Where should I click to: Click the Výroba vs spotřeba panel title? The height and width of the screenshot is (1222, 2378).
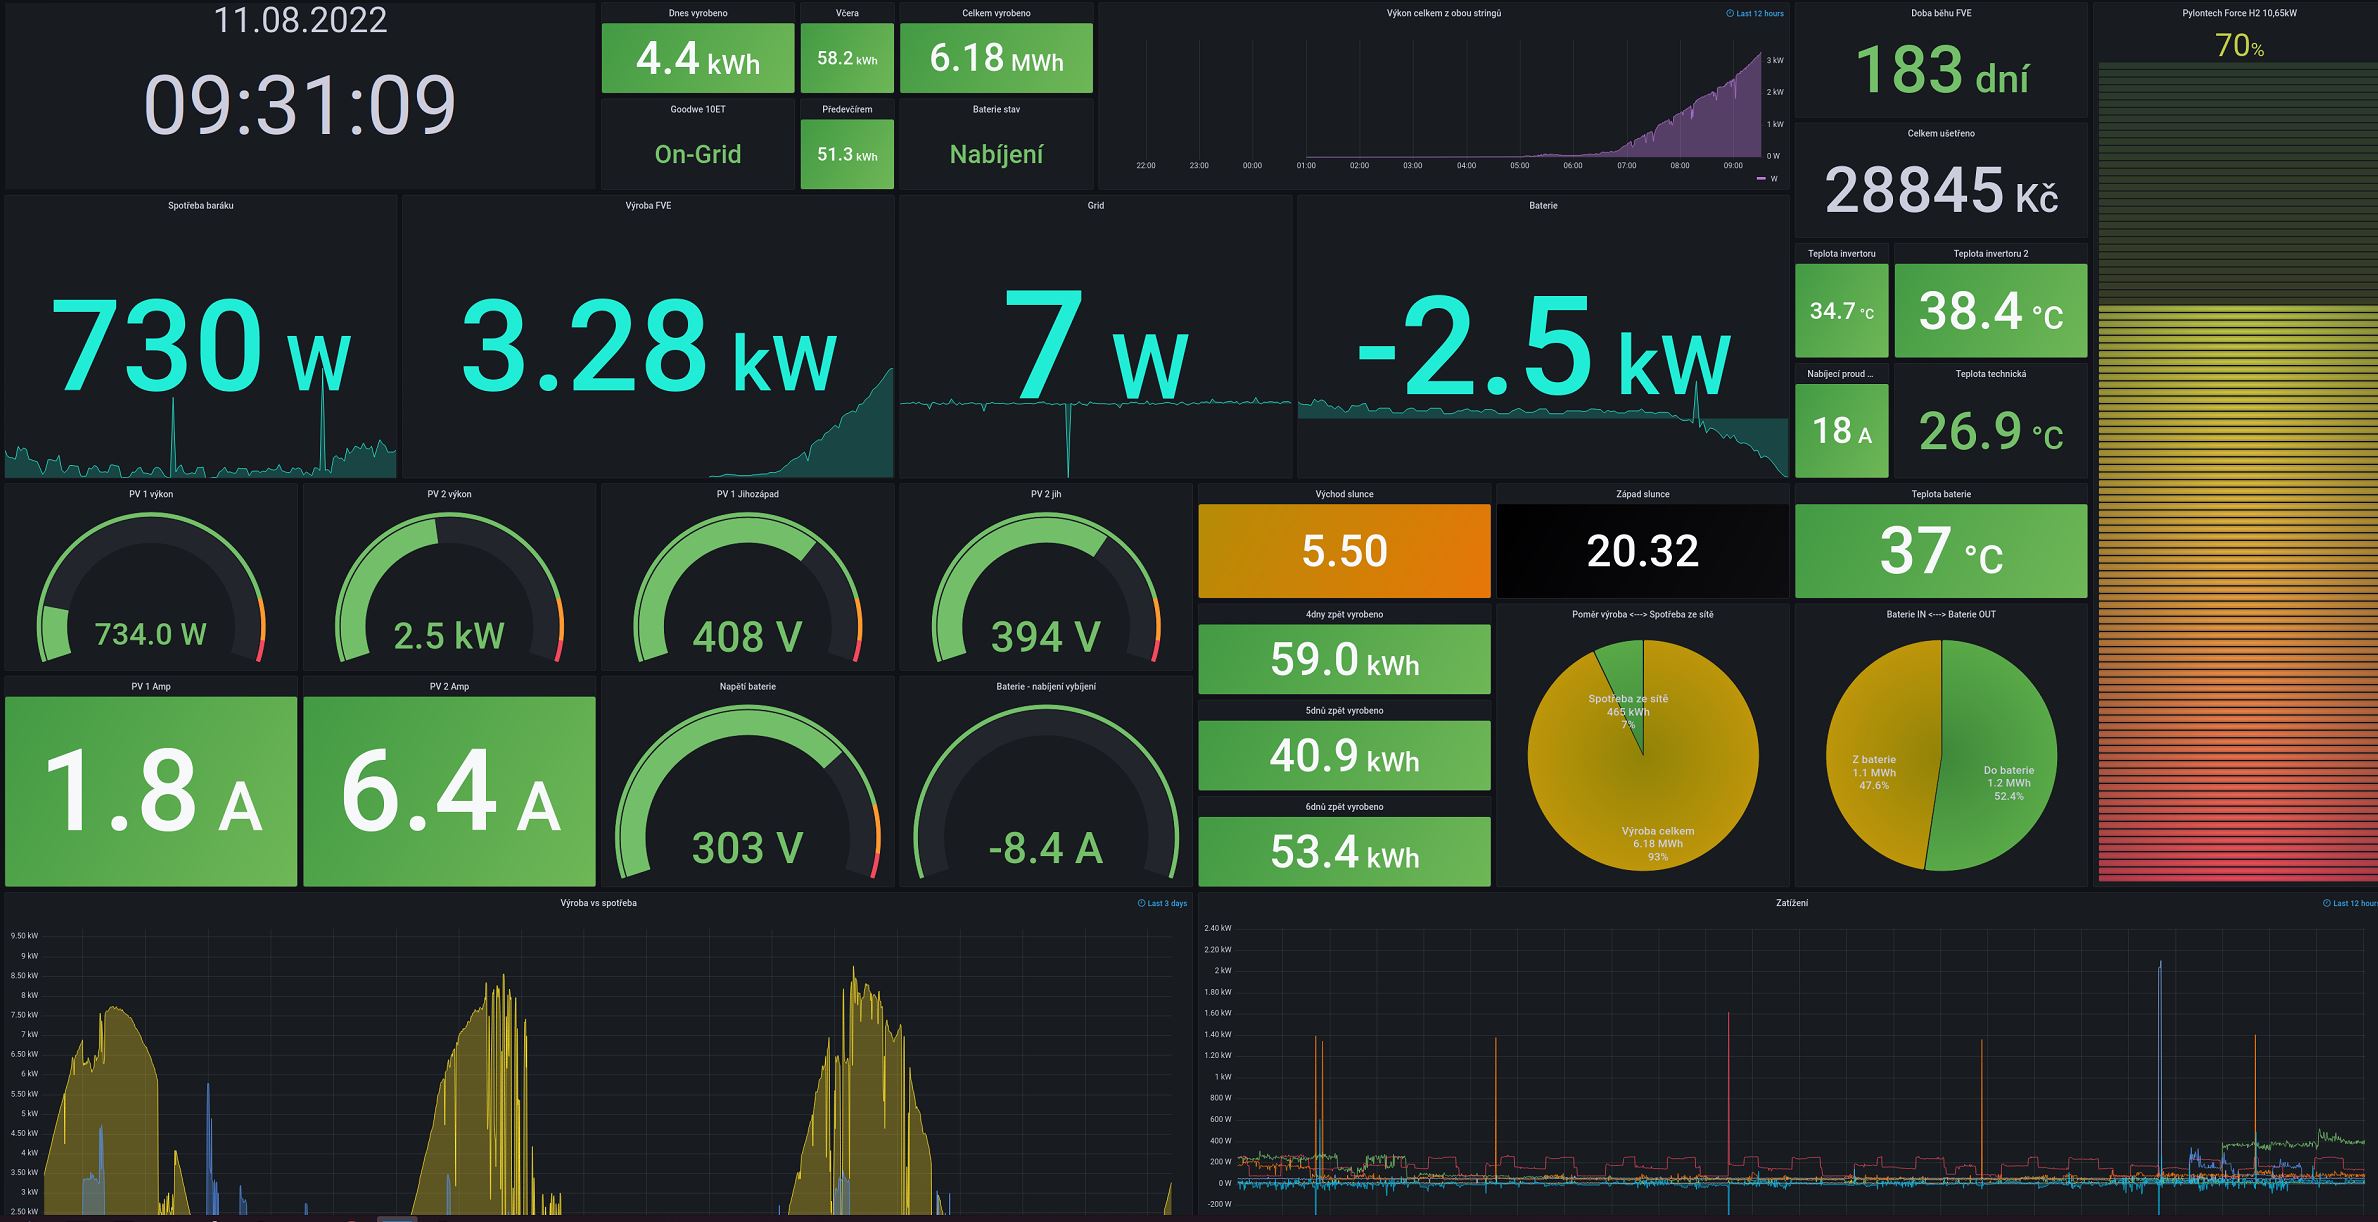point(598,903)
